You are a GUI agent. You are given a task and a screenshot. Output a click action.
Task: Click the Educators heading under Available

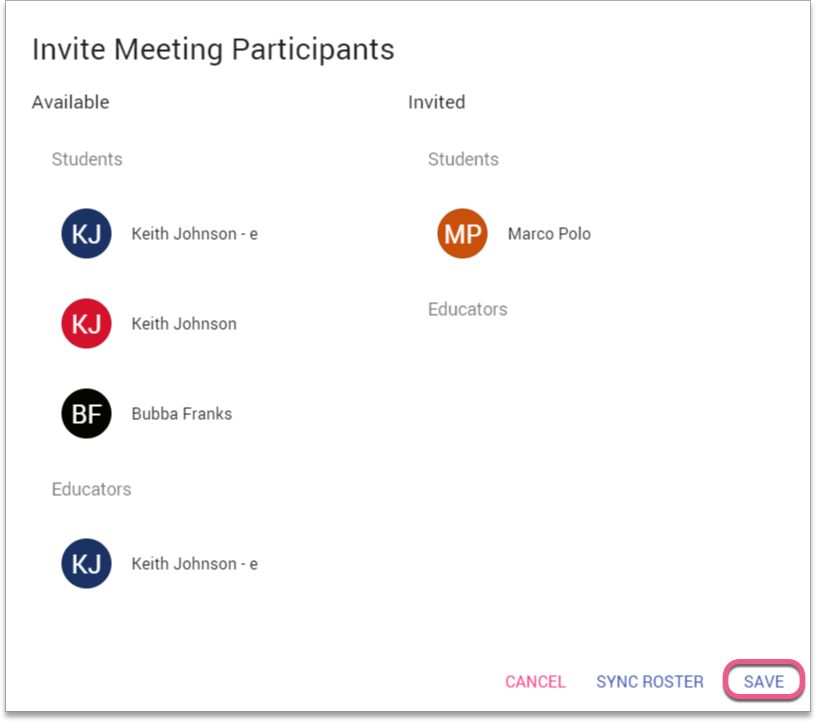point(91,489)
